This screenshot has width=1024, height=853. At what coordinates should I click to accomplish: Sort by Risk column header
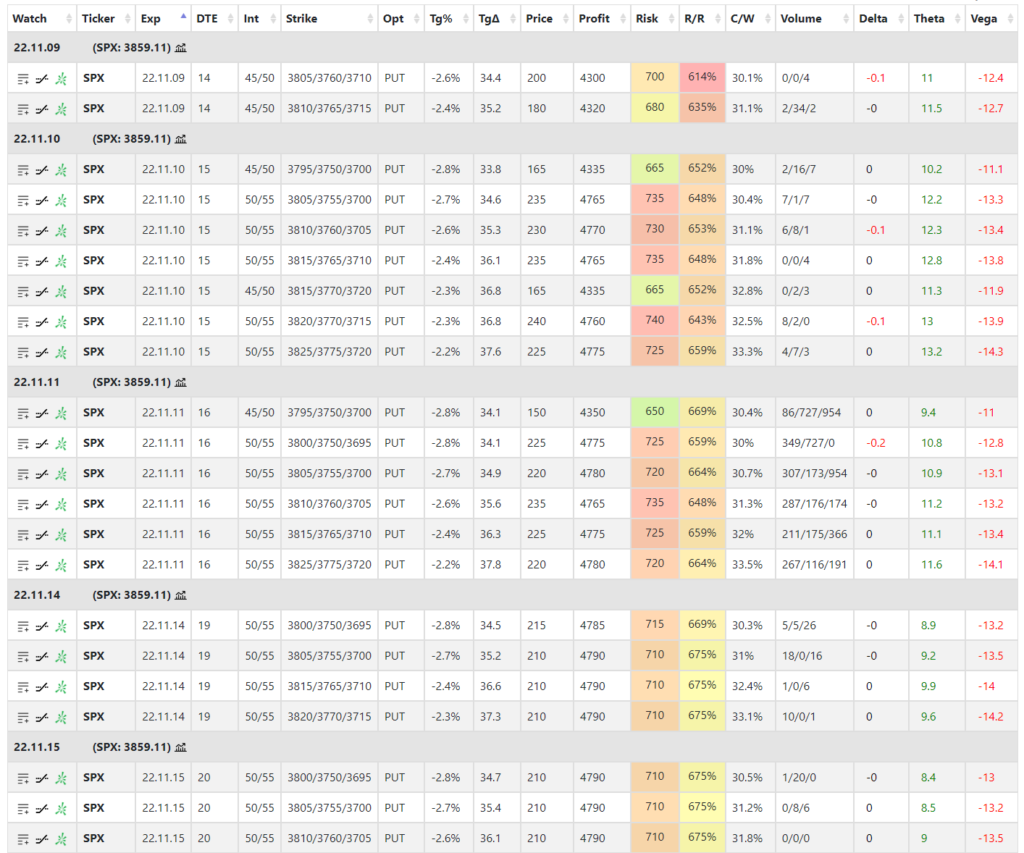655,19
